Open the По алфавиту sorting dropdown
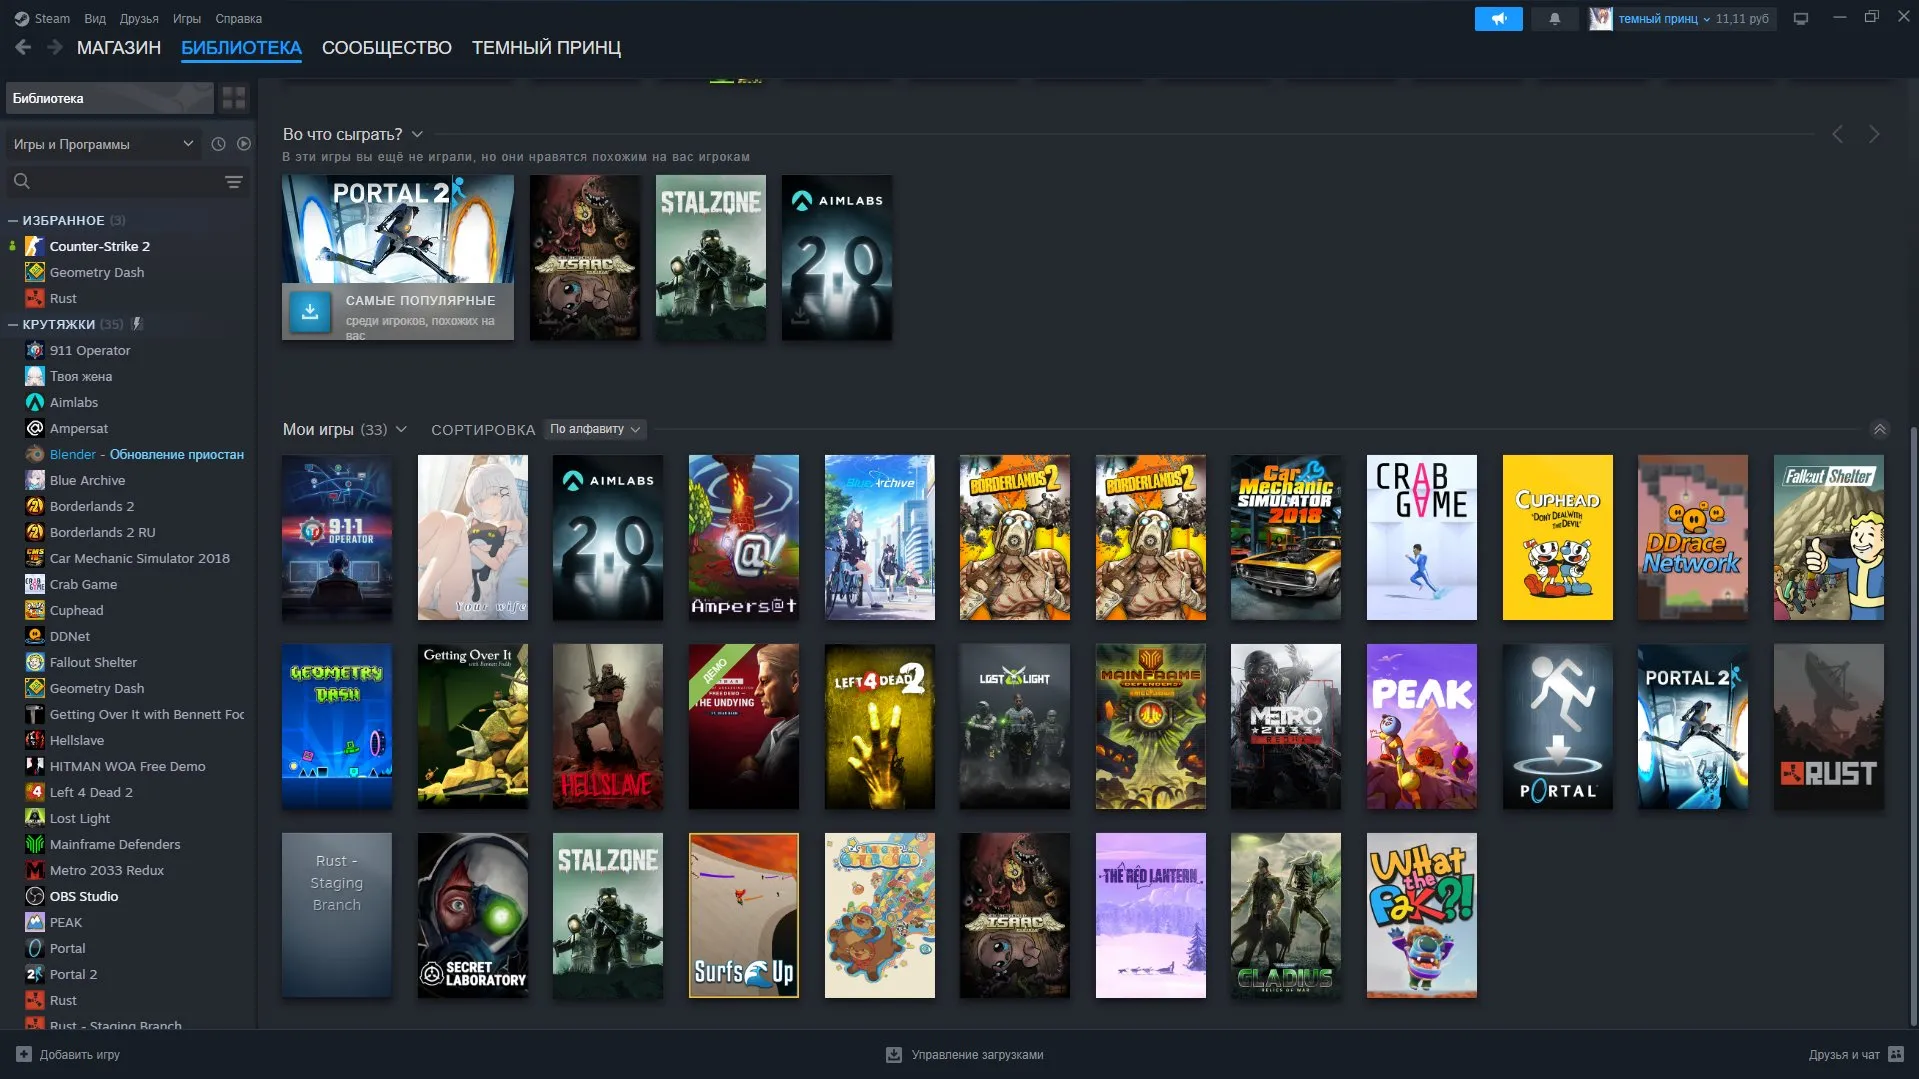Screen dimensions: 1919x1079 tap(595, 429)
